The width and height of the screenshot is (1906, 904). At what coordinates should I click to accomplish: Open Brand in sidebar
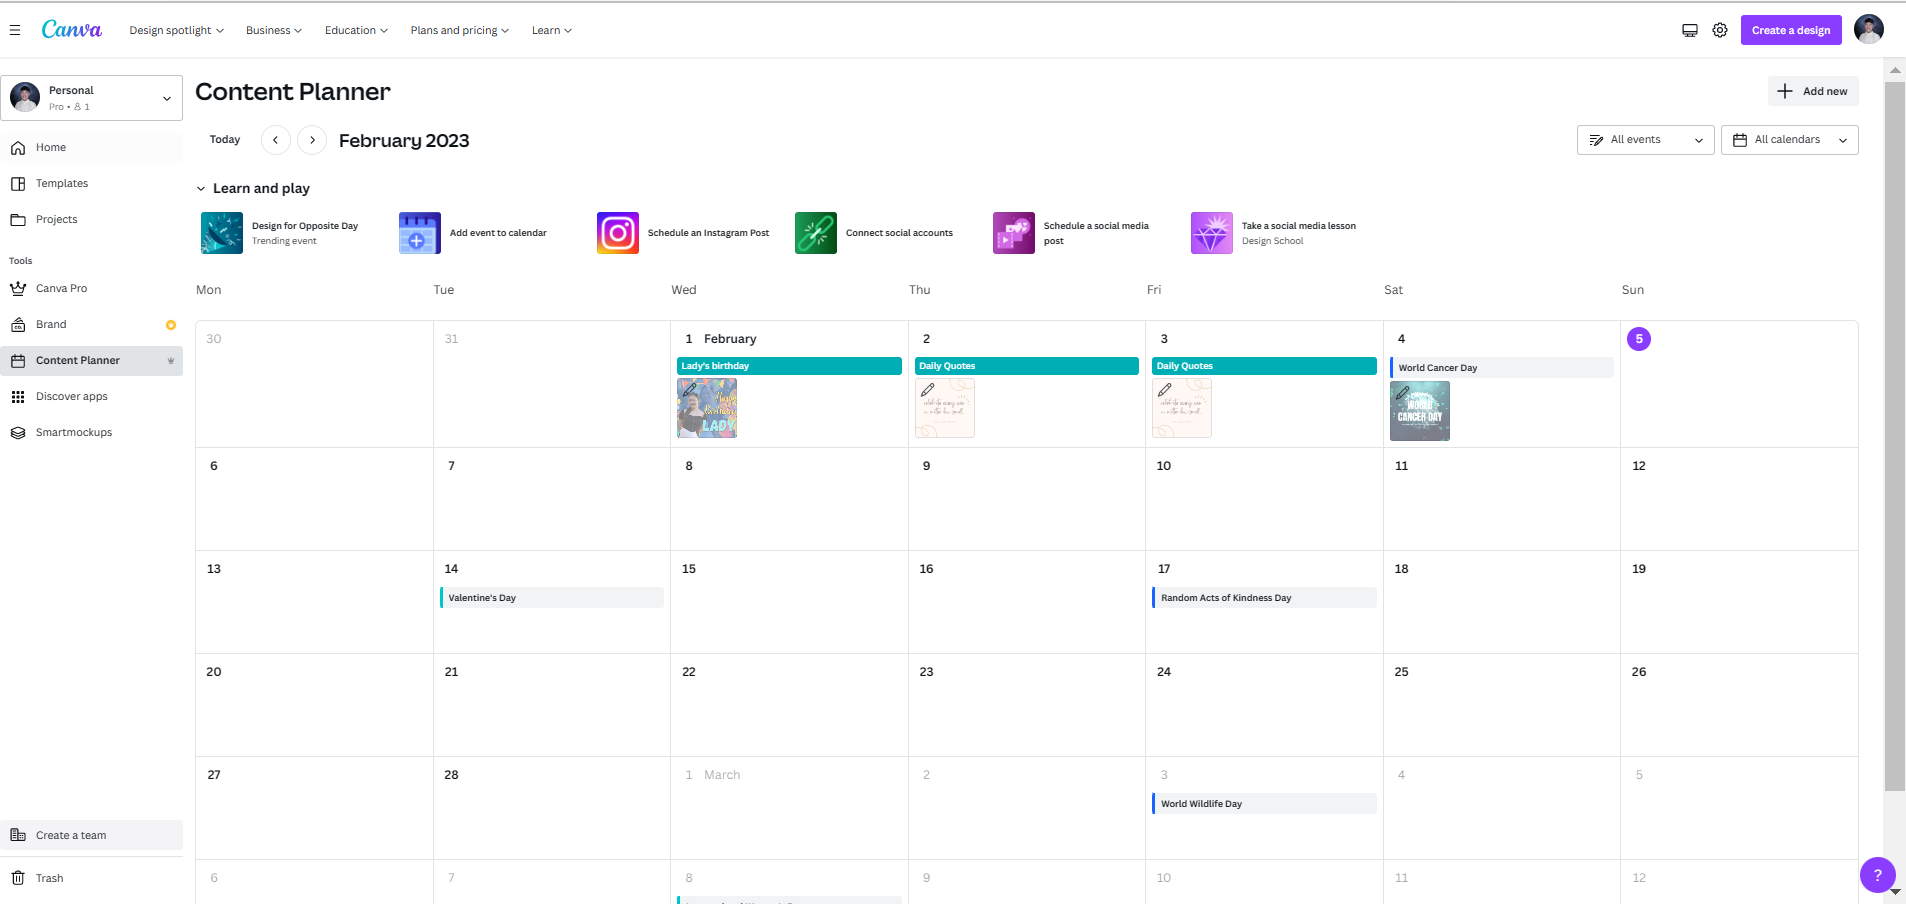[x=92, y=325]
